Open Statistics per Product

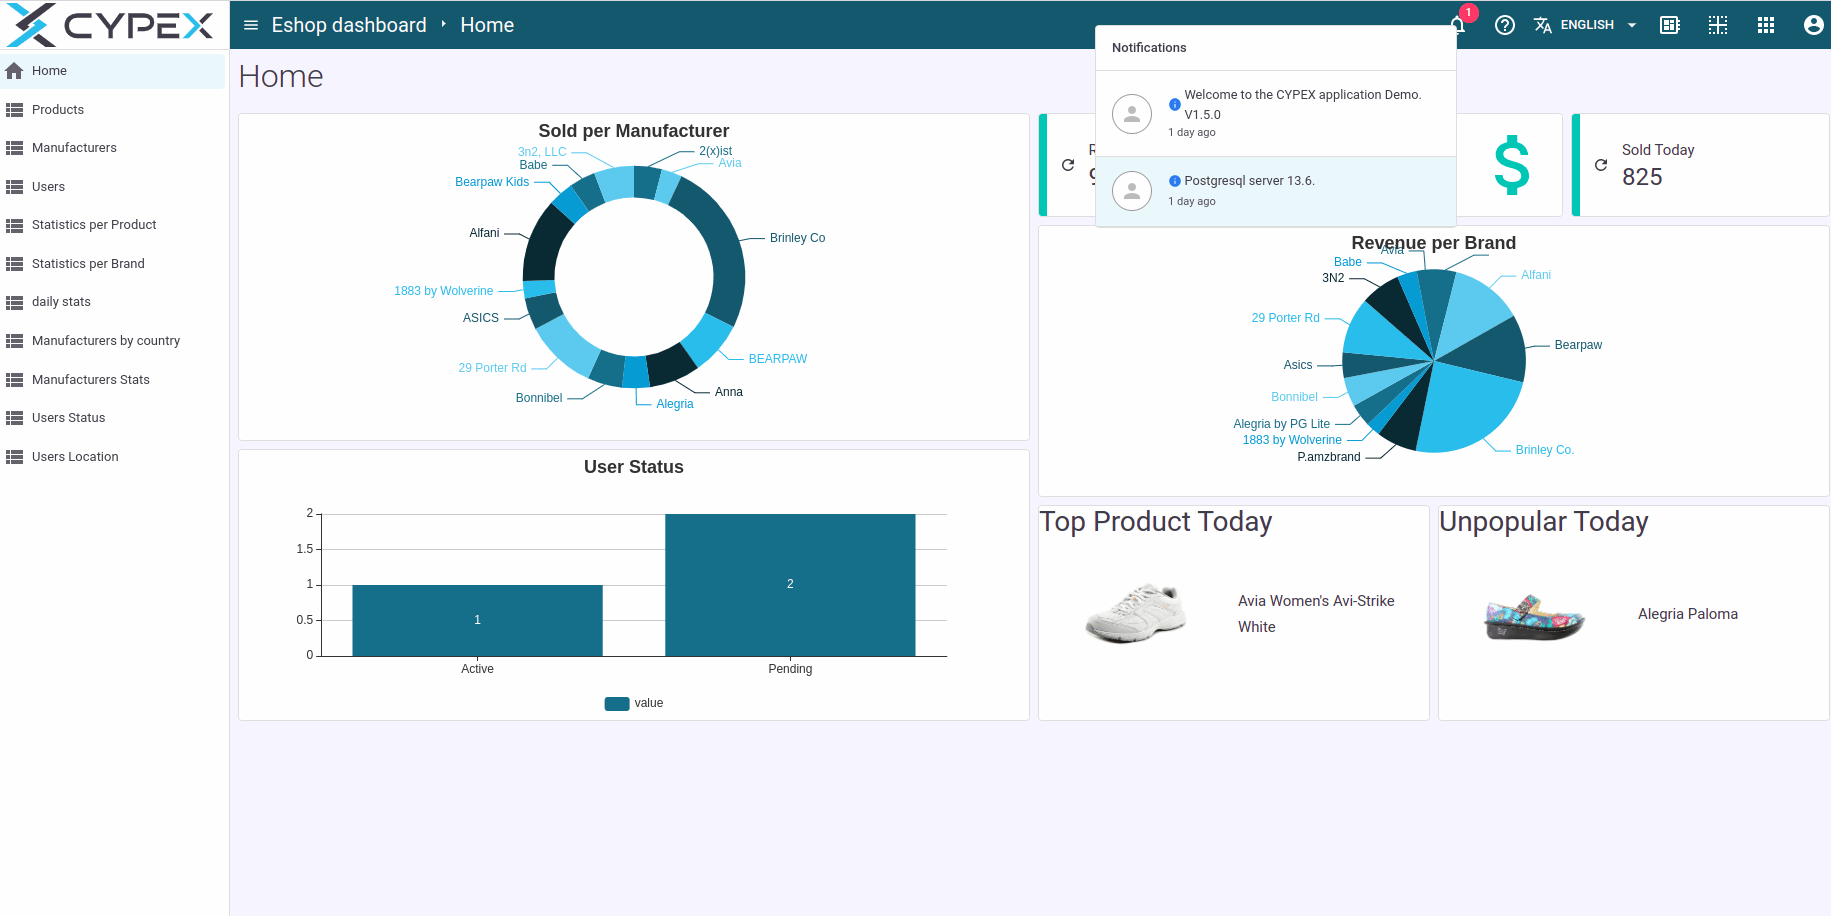tap(113, 225)
